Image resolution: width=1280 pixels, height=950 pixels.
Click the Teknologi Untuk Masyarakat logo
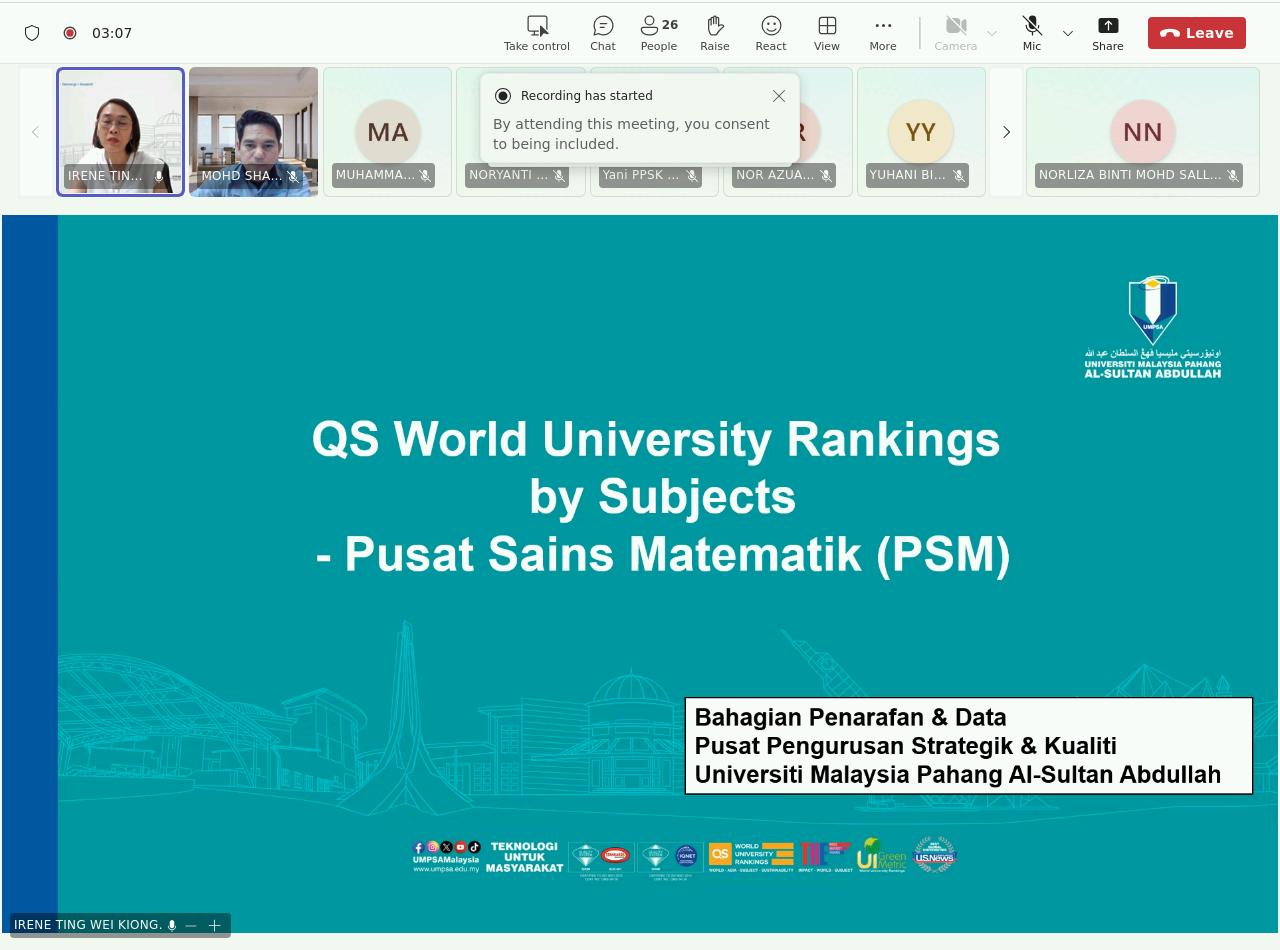click(525, 857)
